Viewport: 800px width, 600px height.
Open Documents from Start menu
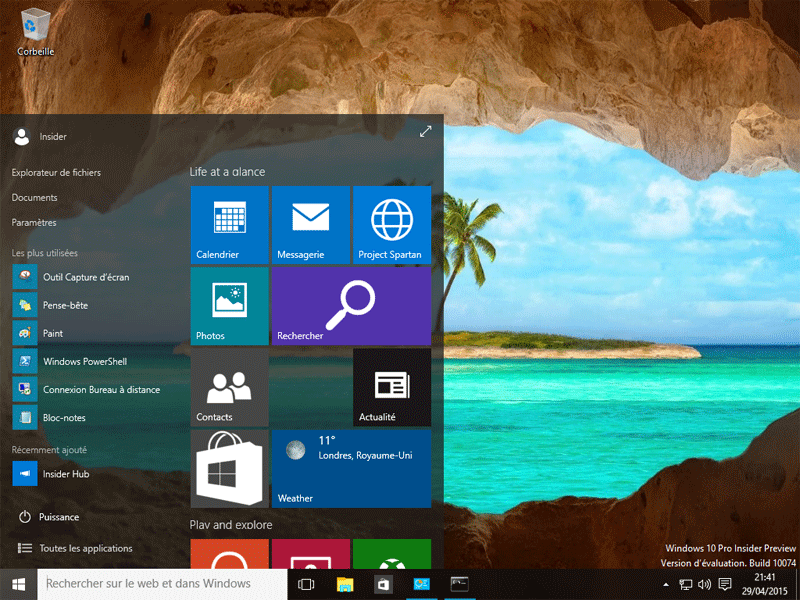(34, 197)
